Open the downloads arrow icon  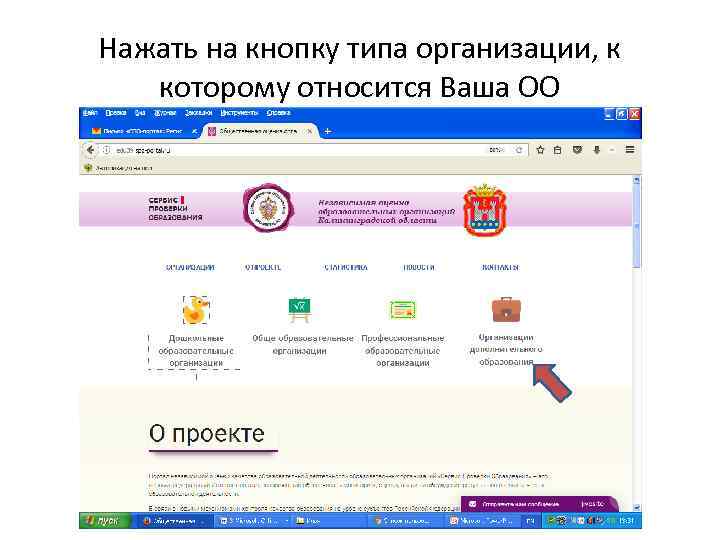click(597, 150)
